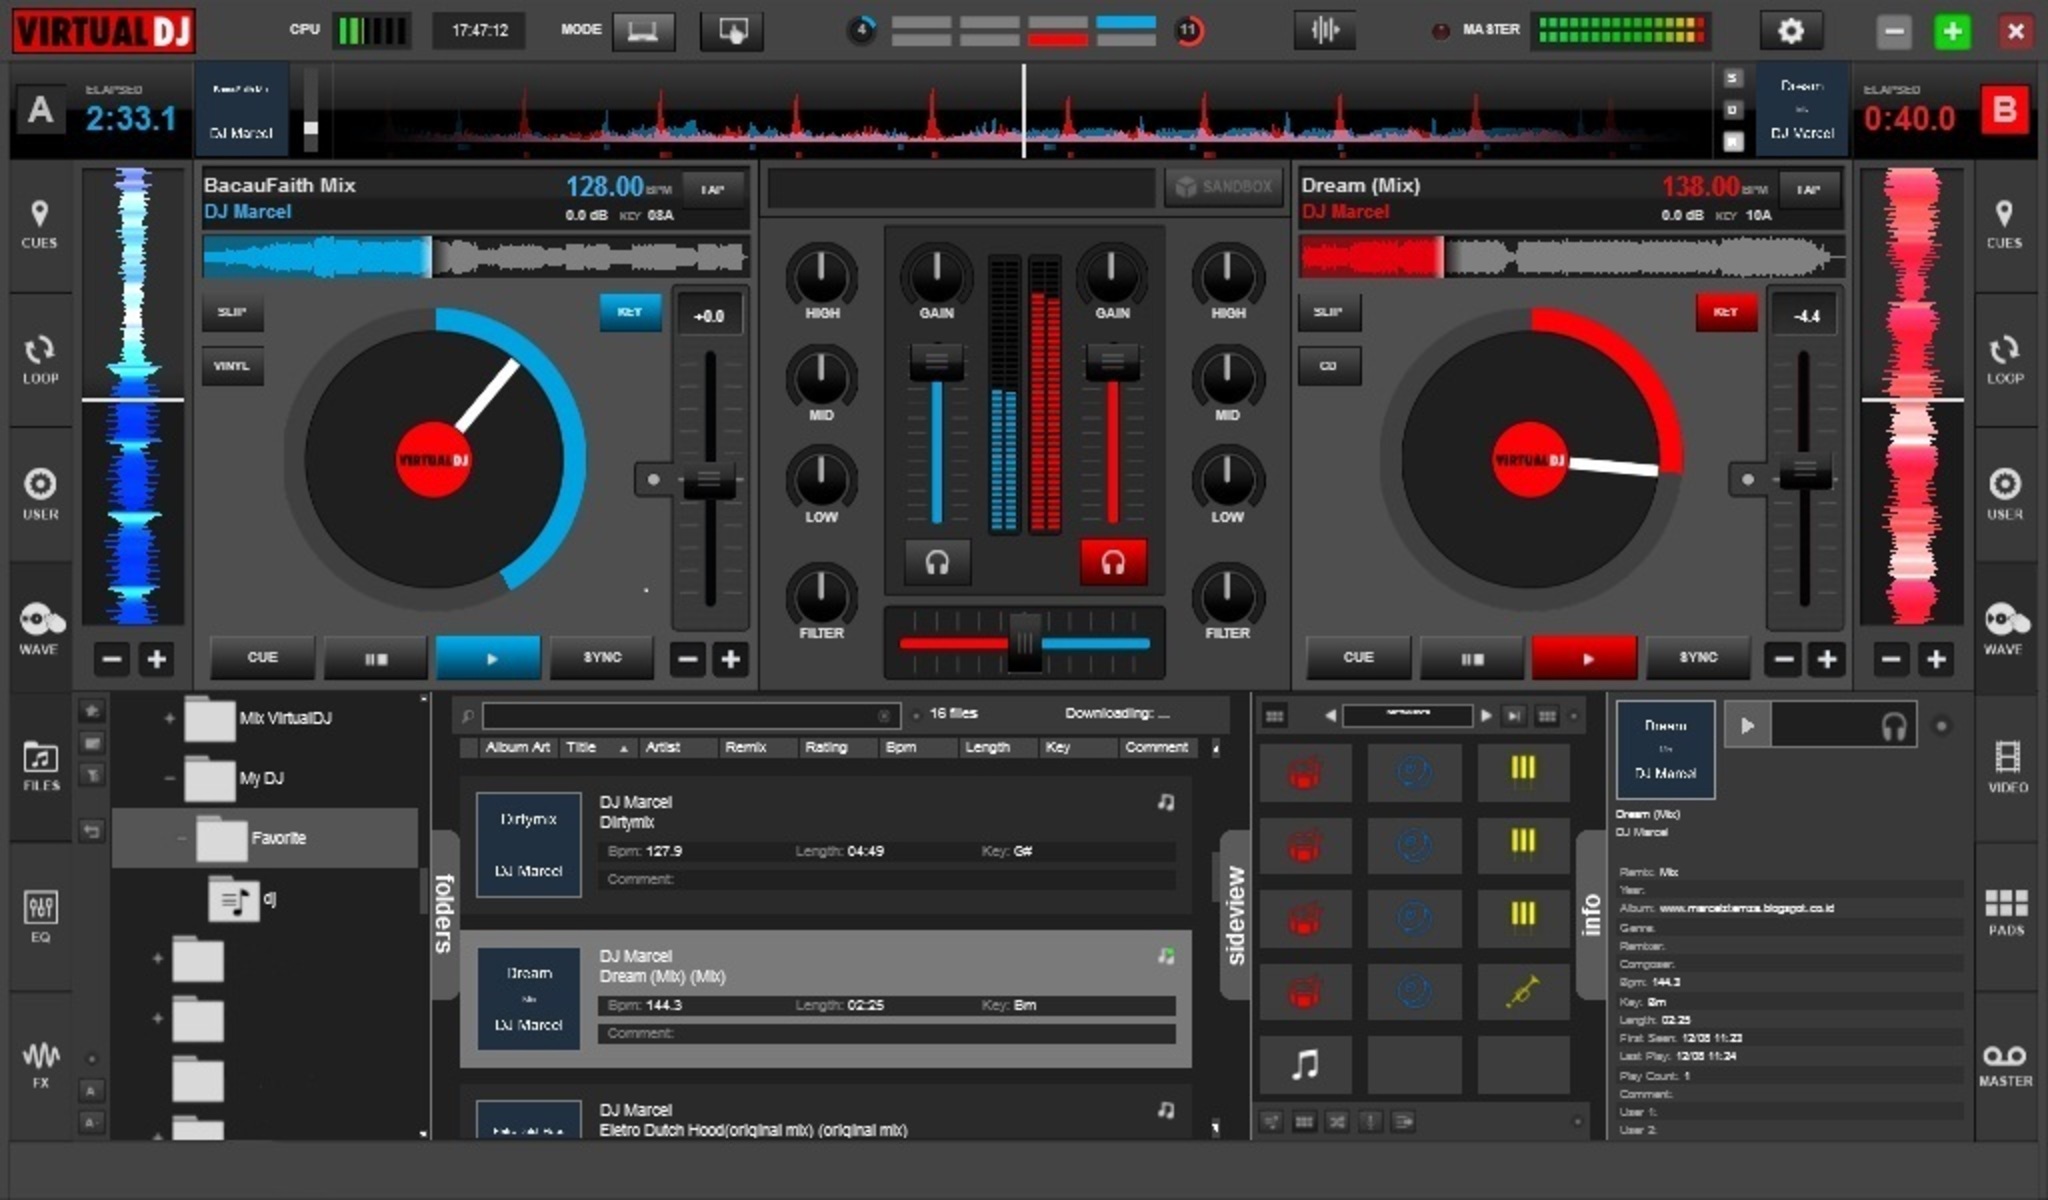Click deck A CUE button
2048x1200 pixels.
pyautogui.click(x=262, y=658)
